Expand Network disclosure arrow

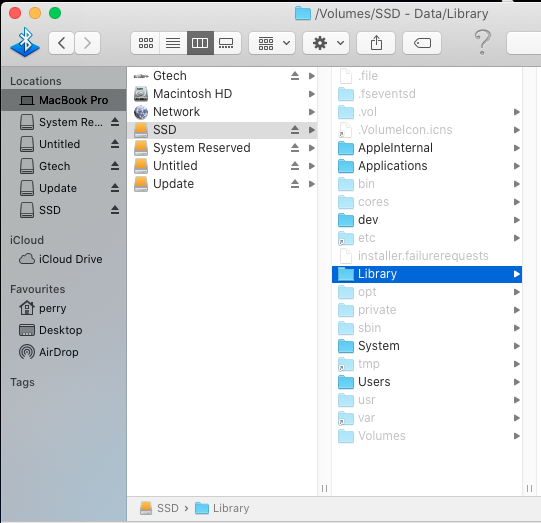pyautogui.click(x=312, y=112)
